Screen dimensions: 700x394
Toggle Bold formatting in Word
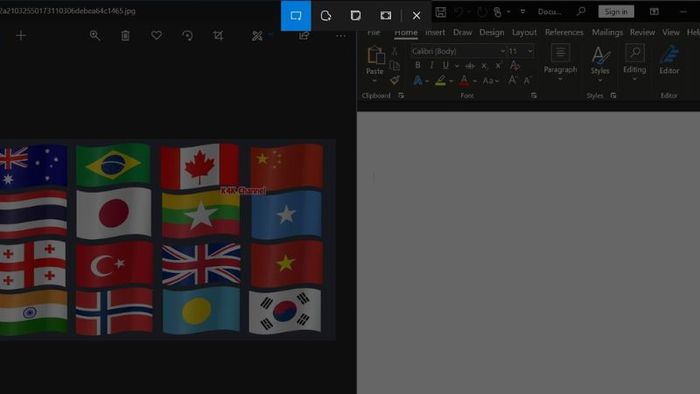click(417, 66)
